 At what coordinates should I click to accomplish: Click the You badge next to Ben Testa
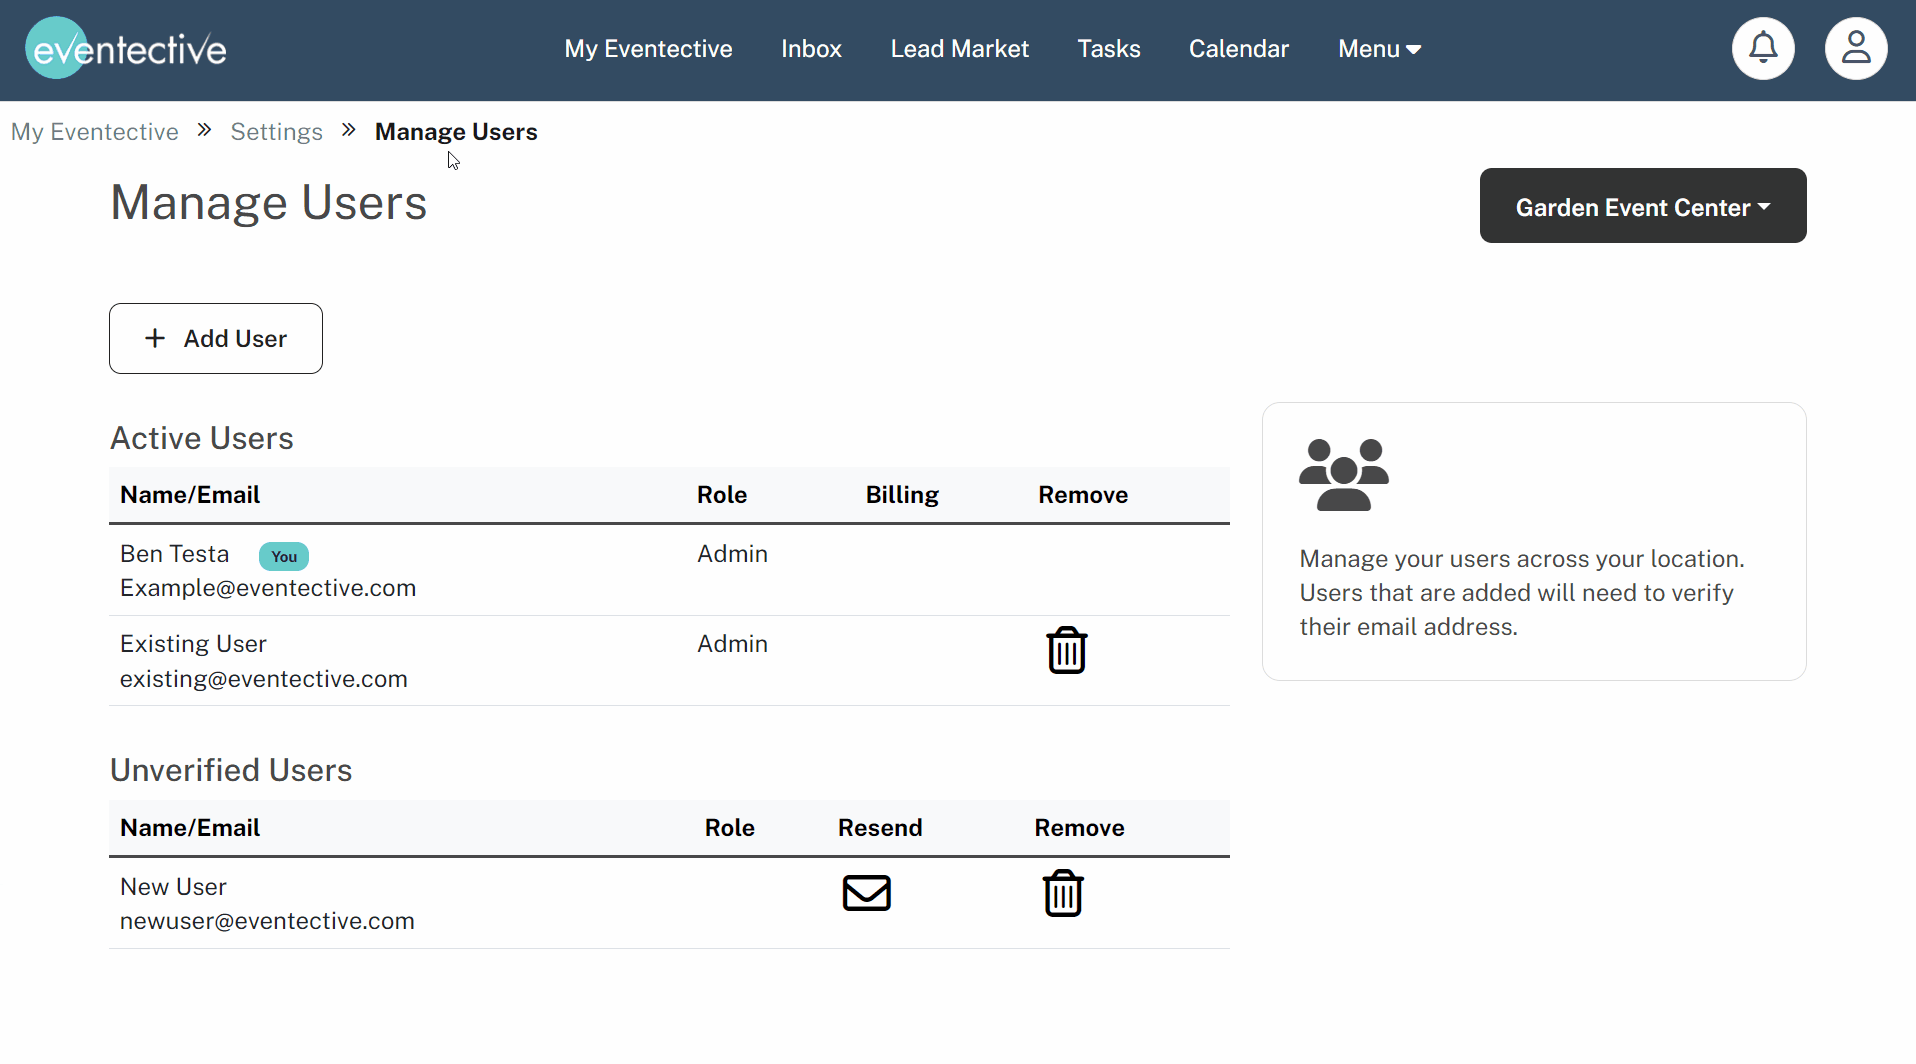(284, 556)
